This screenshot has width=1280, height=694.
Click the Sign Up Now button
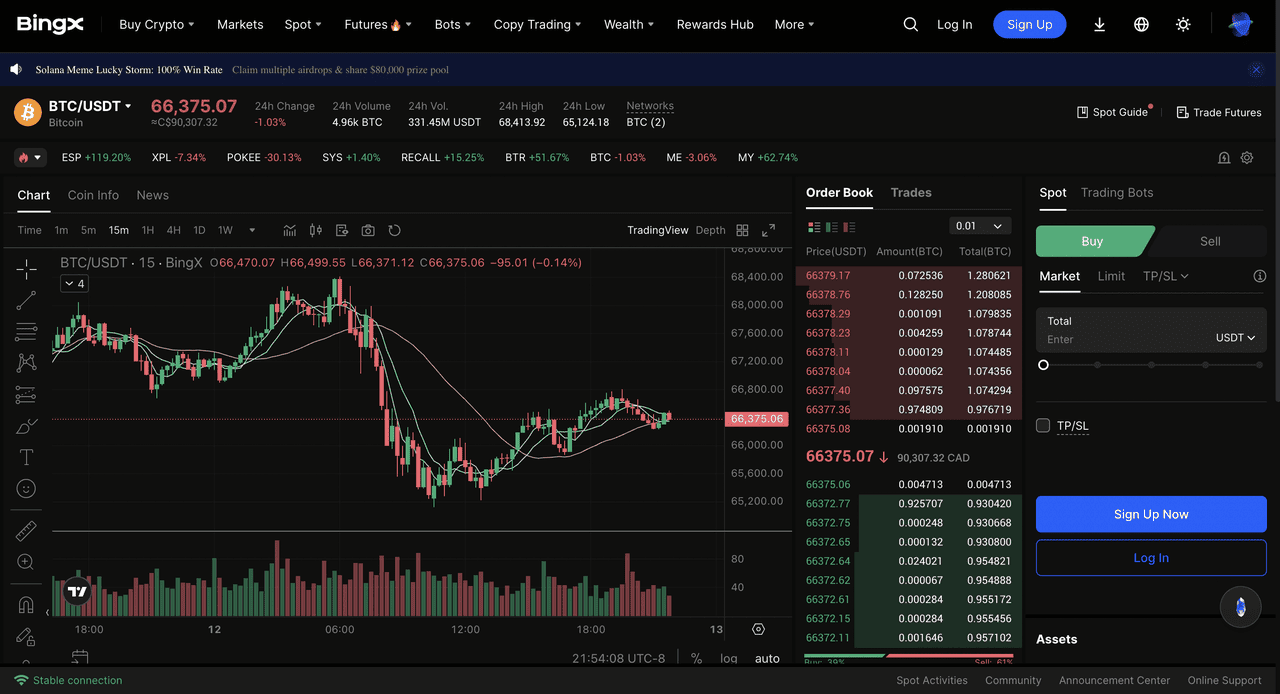coord(1150,514)
